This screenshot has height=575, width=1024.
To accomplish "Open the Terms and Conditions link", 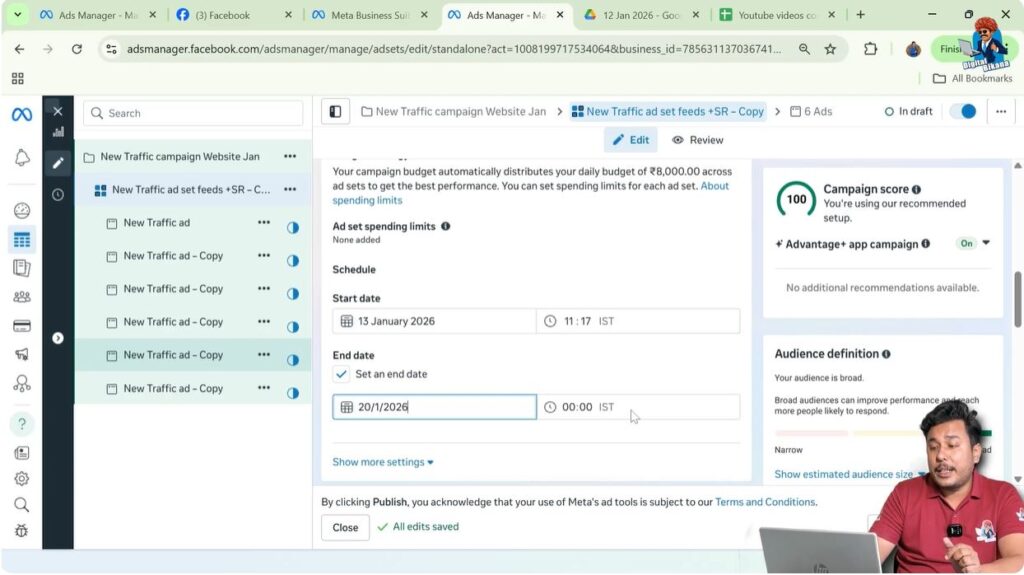I will pos(765,502).
